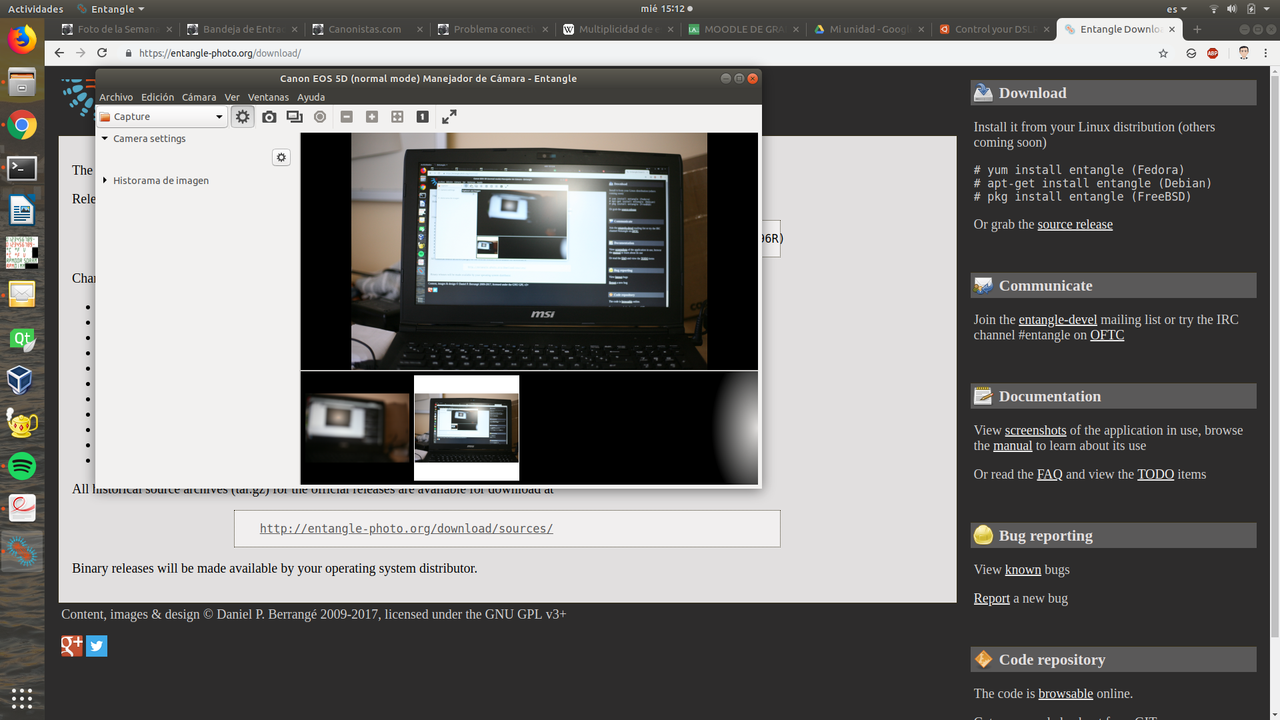This screenshot has width=1280, height=720.
Task: Open the Ver menu in Entangle
Action: pyautogui.click(x=232, y=97)
